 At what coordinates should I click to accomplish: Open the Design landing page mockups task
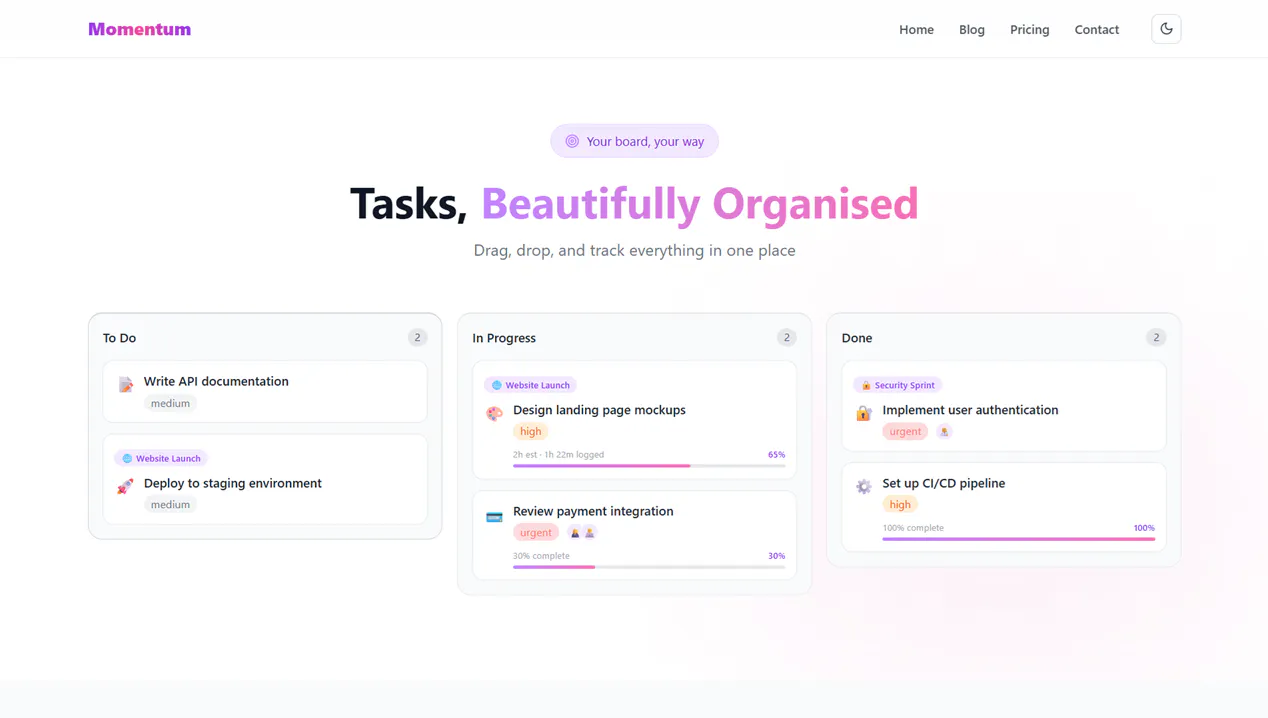coord(634,420)
